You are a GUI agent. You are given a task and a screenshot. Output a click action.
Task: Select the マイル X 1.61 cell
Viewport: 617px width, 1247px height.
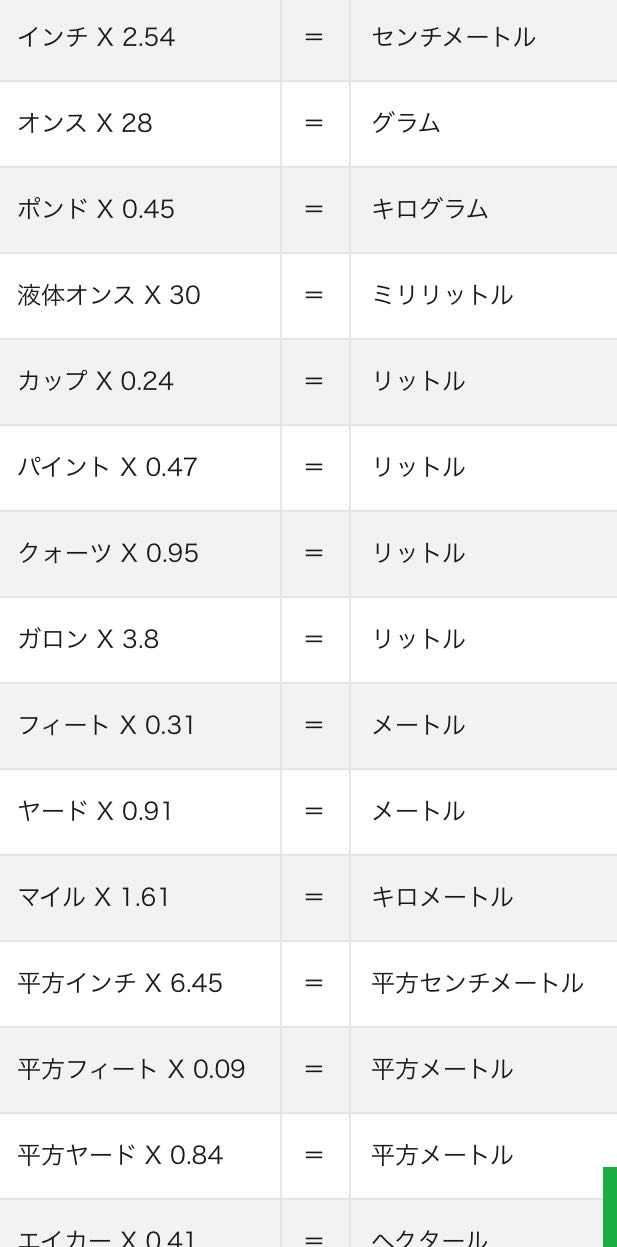pos(140,898)
